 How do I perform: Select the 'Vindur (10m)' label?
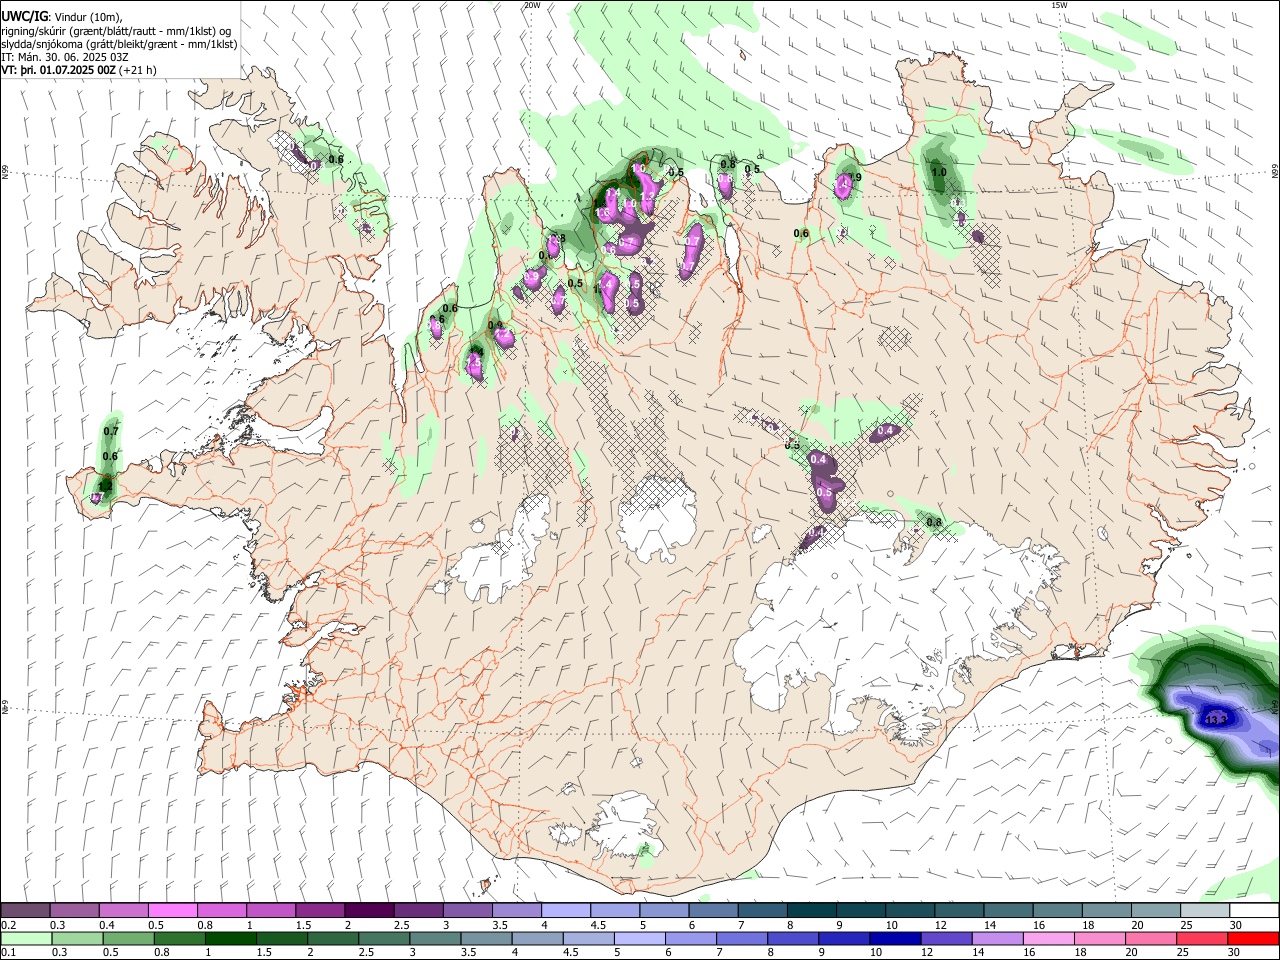(87, 17)
